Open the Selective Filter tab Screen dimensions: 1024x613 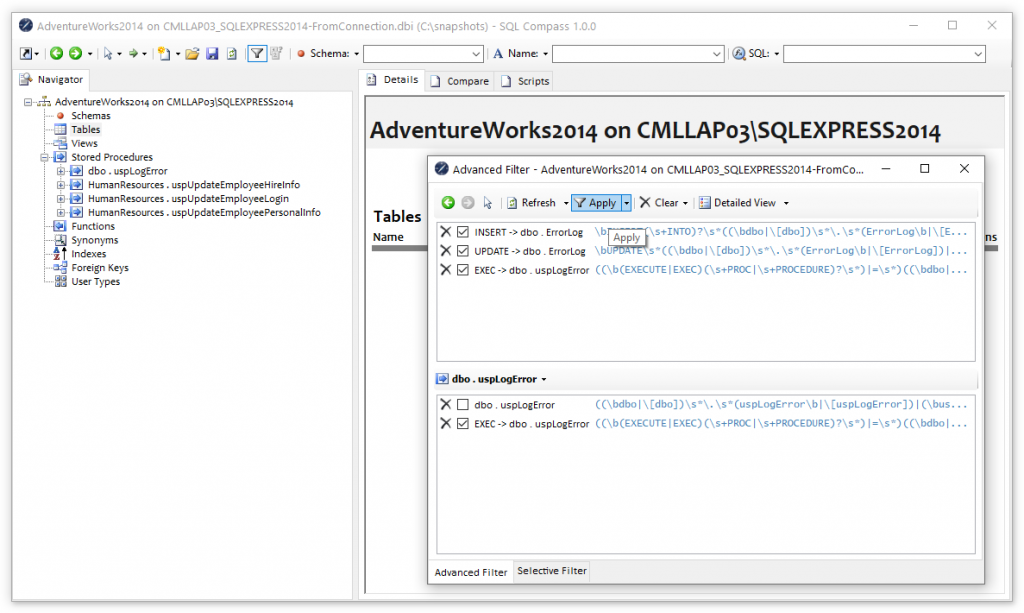click(x=551, y=572)
